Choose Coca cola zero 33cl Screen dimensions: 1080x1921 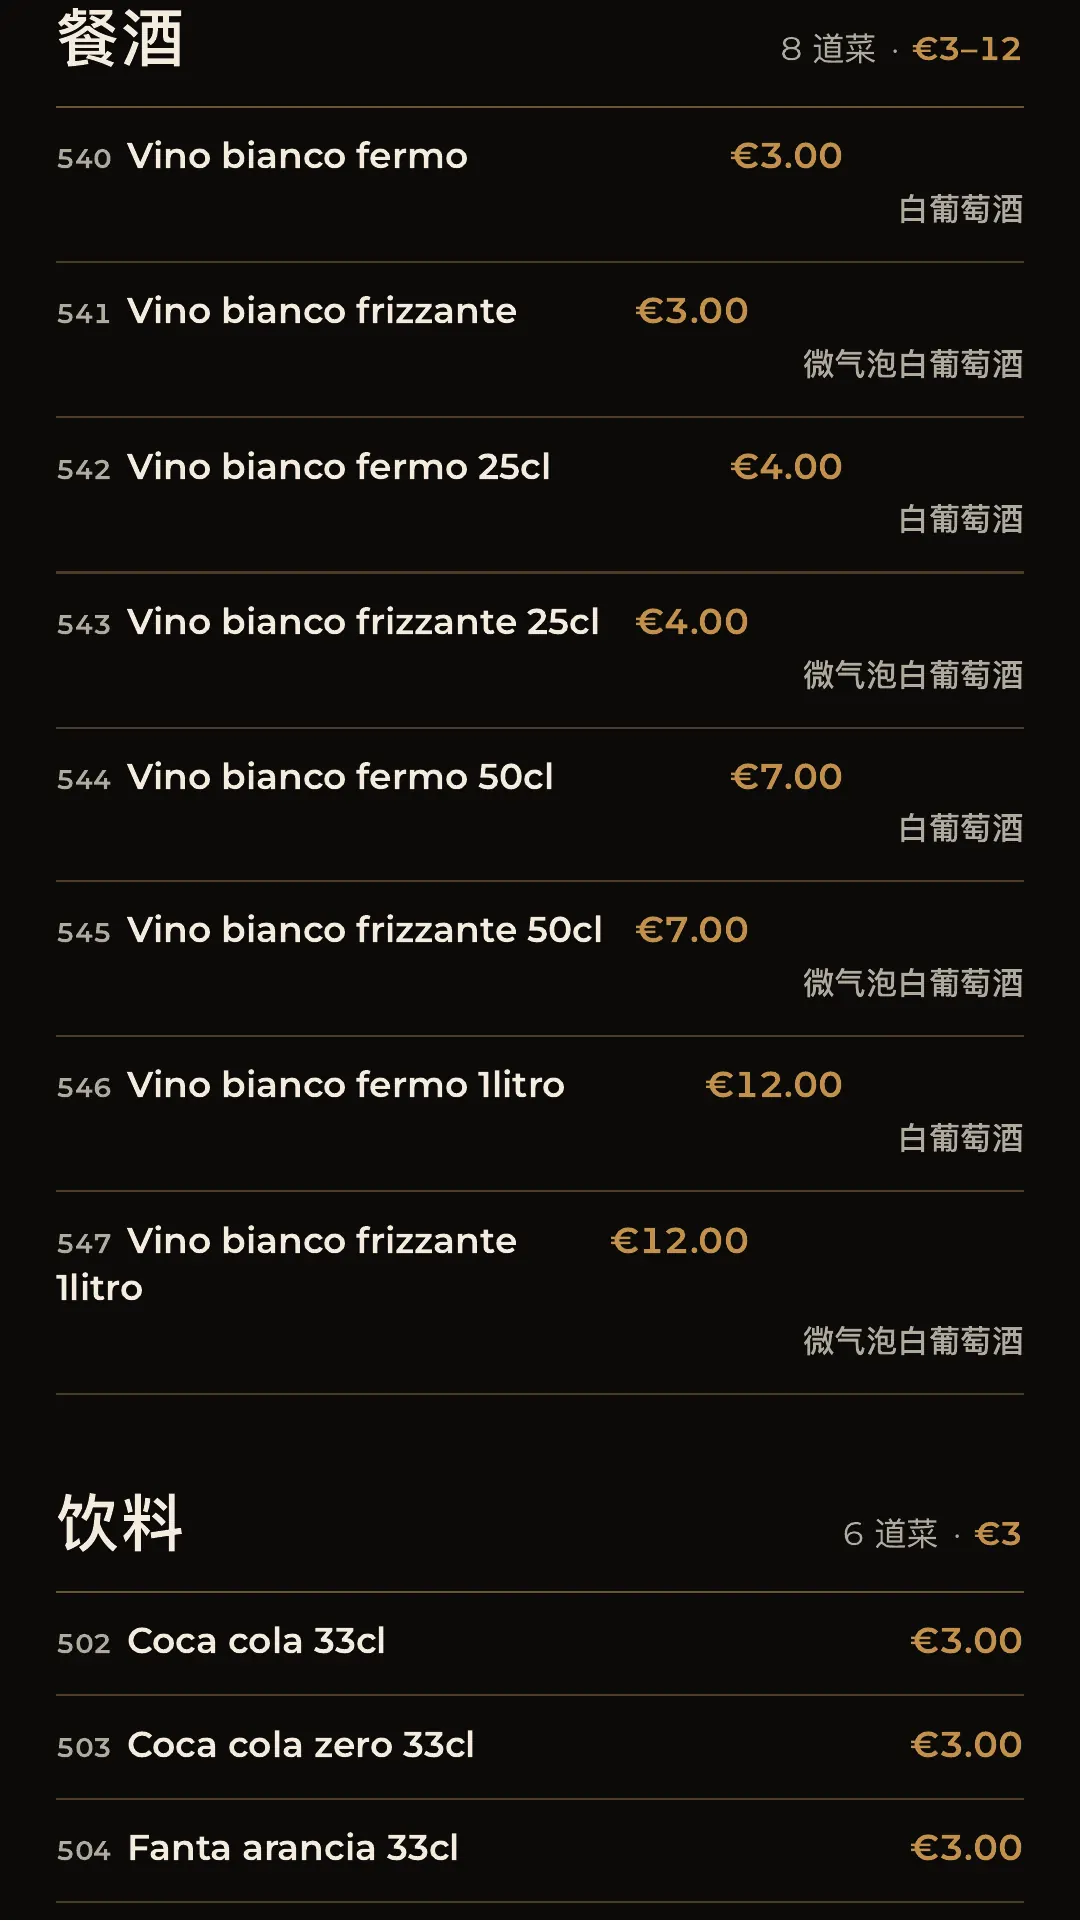click(540, 1747)
